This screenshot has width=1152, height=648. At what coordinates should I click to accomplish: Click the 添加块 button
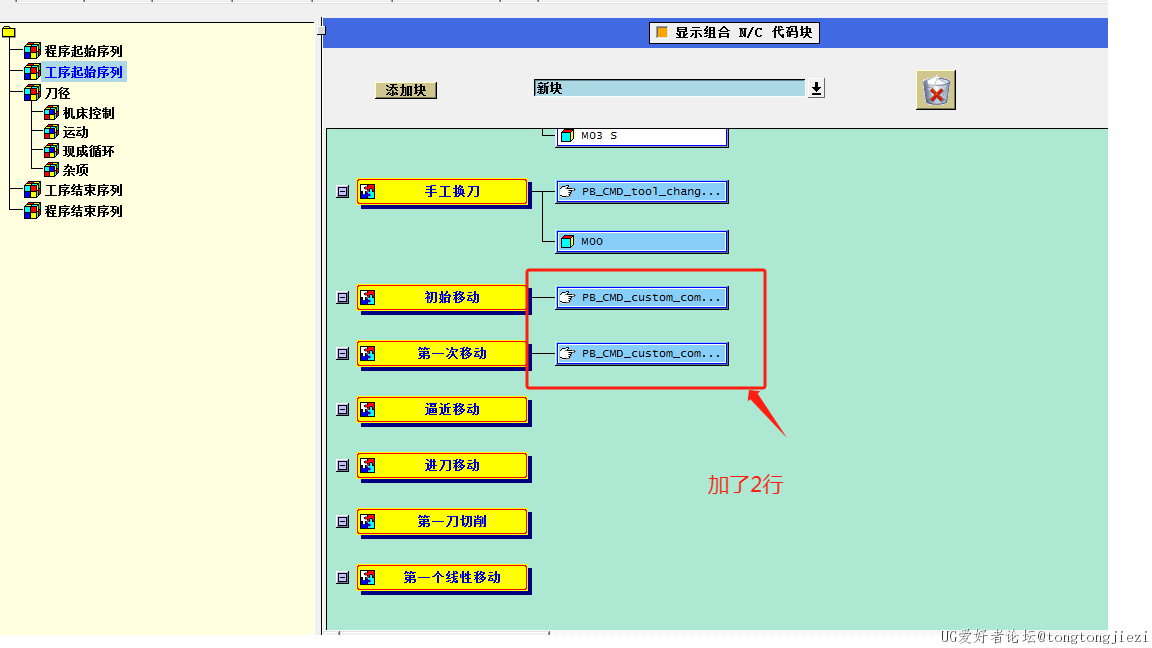(x=406, y=90)
